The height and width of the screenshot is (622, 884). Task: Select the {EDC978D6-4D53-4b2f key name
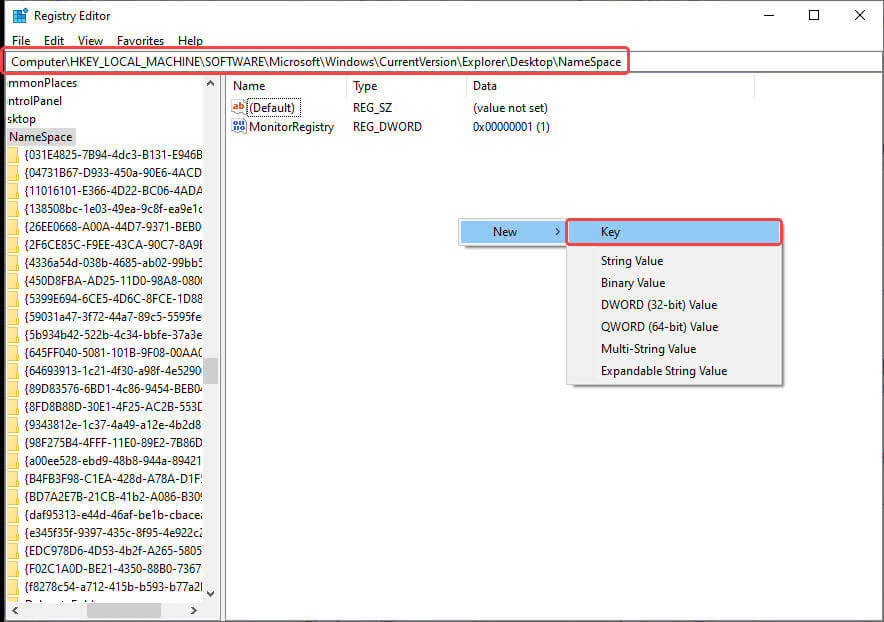113,551
